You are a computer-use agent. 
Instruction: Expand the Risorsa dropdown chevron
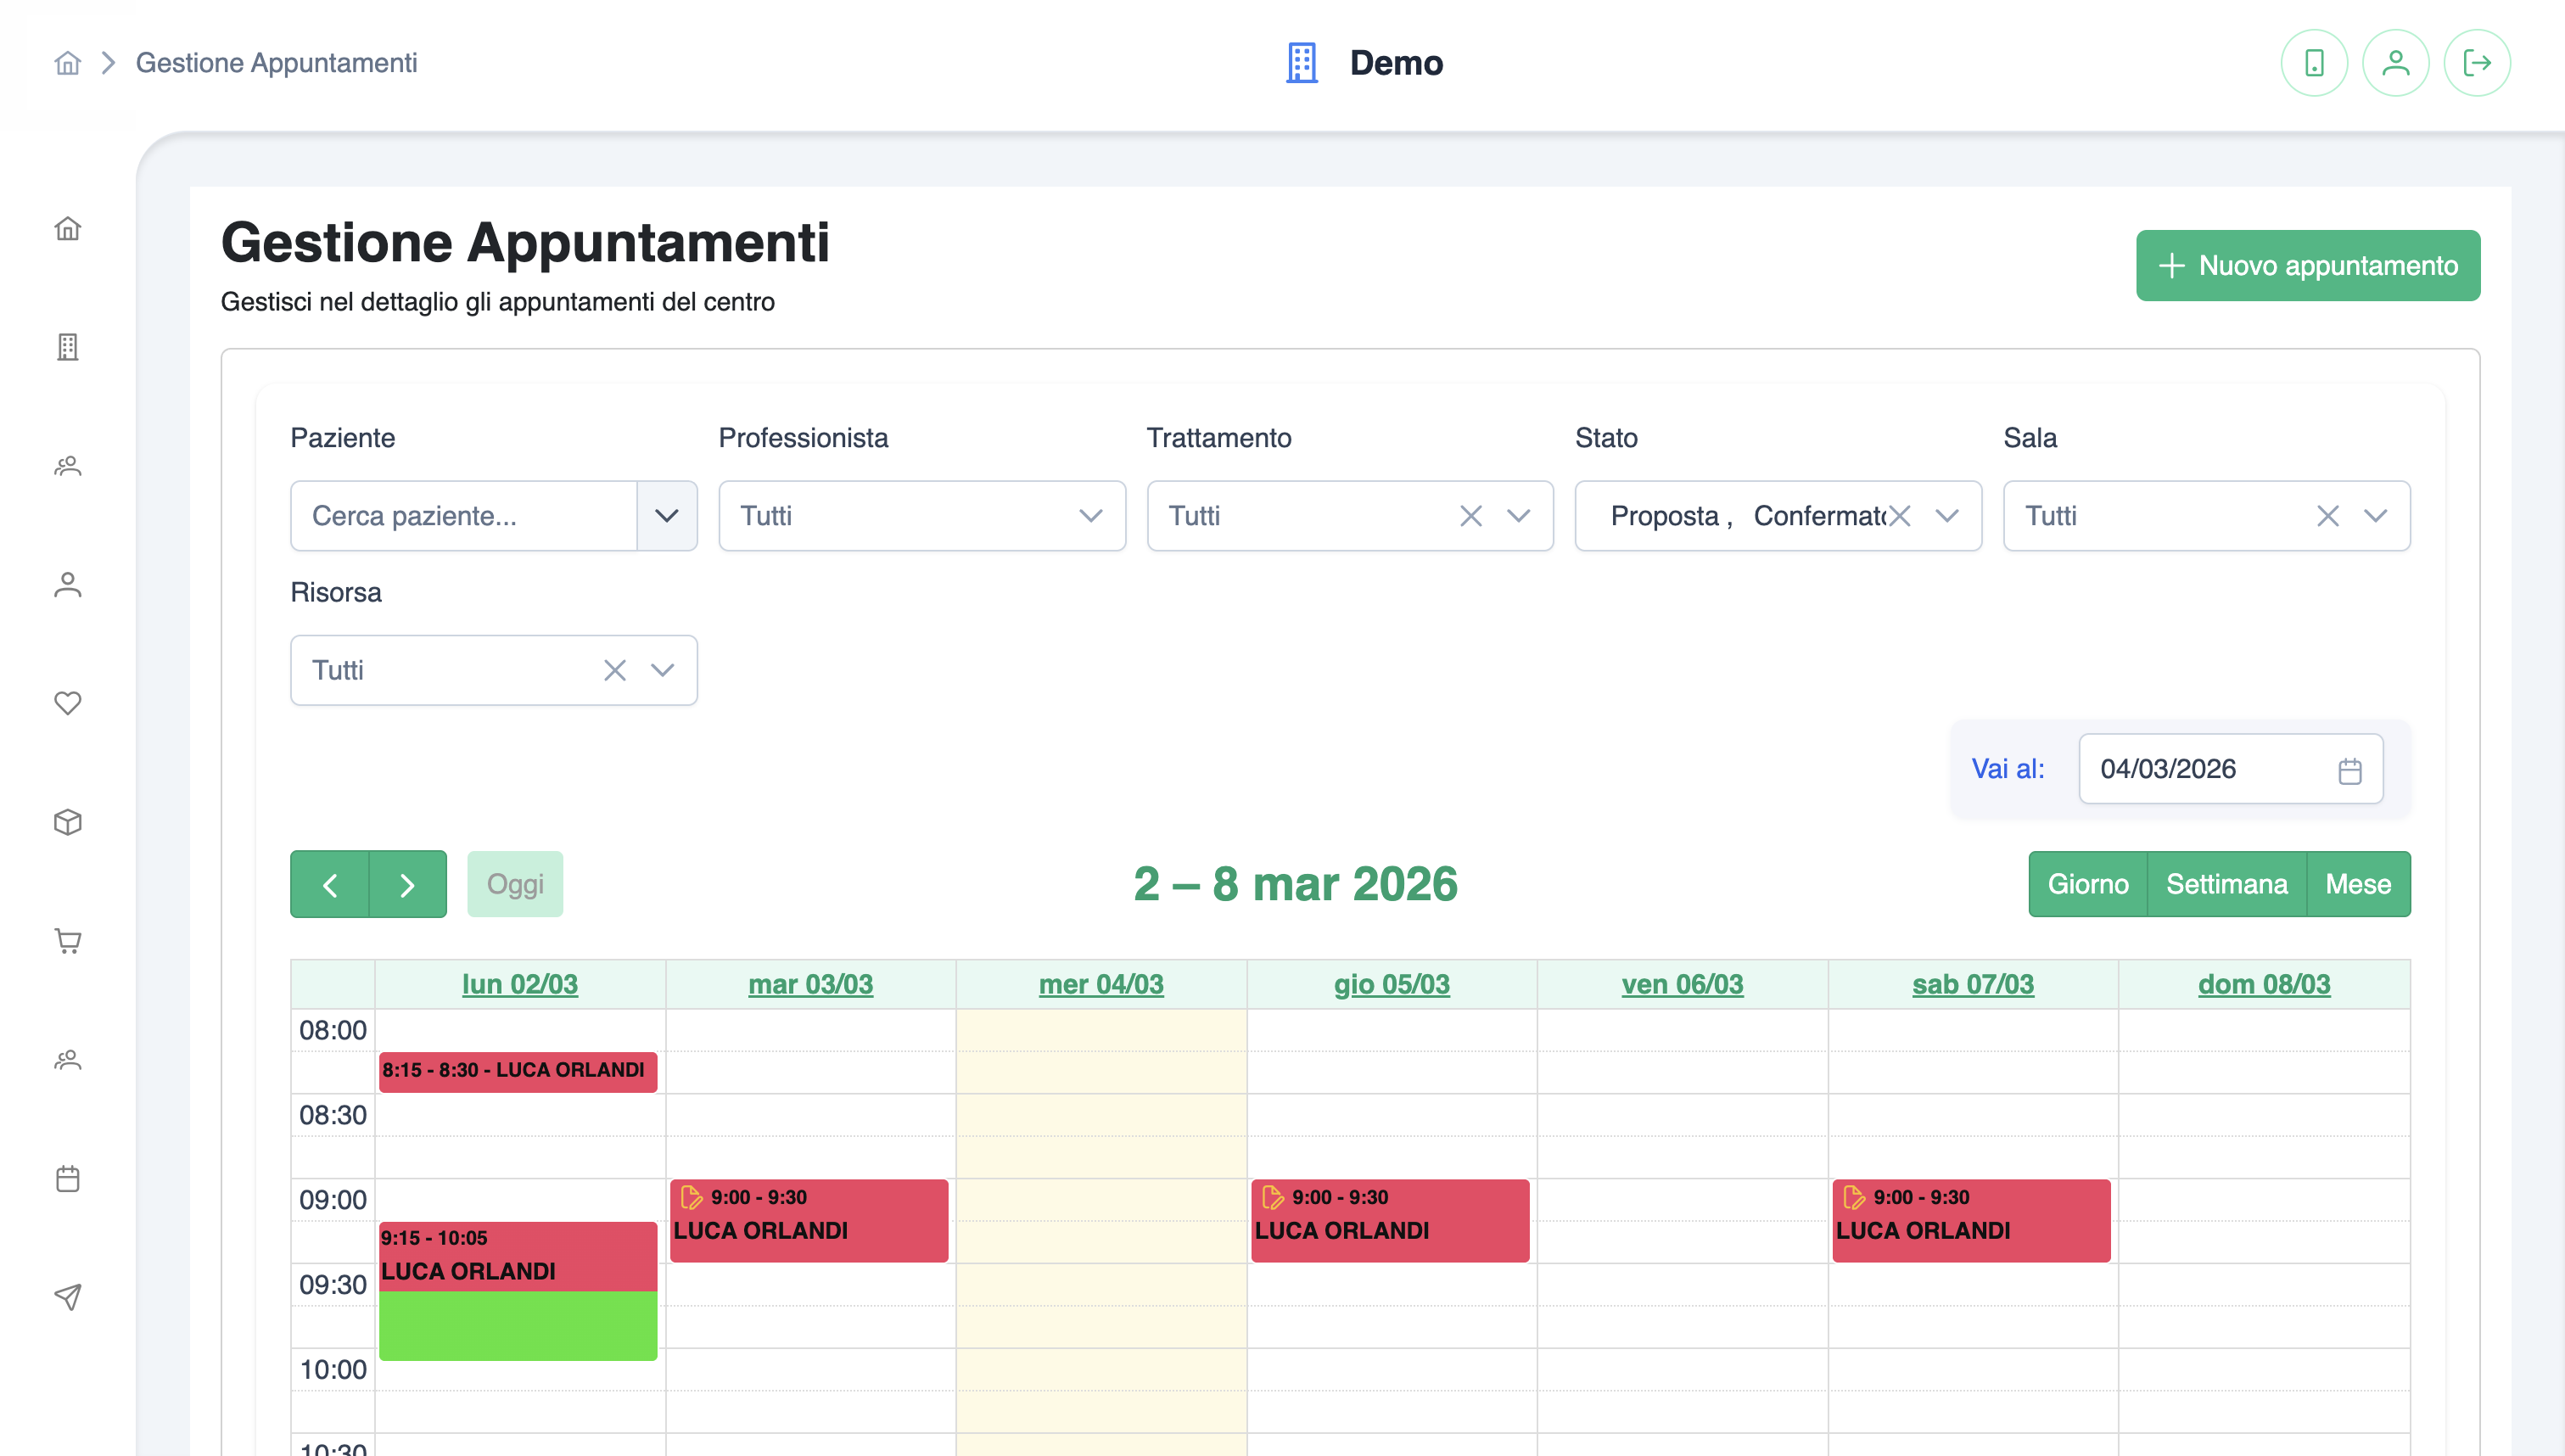[663, 670]
